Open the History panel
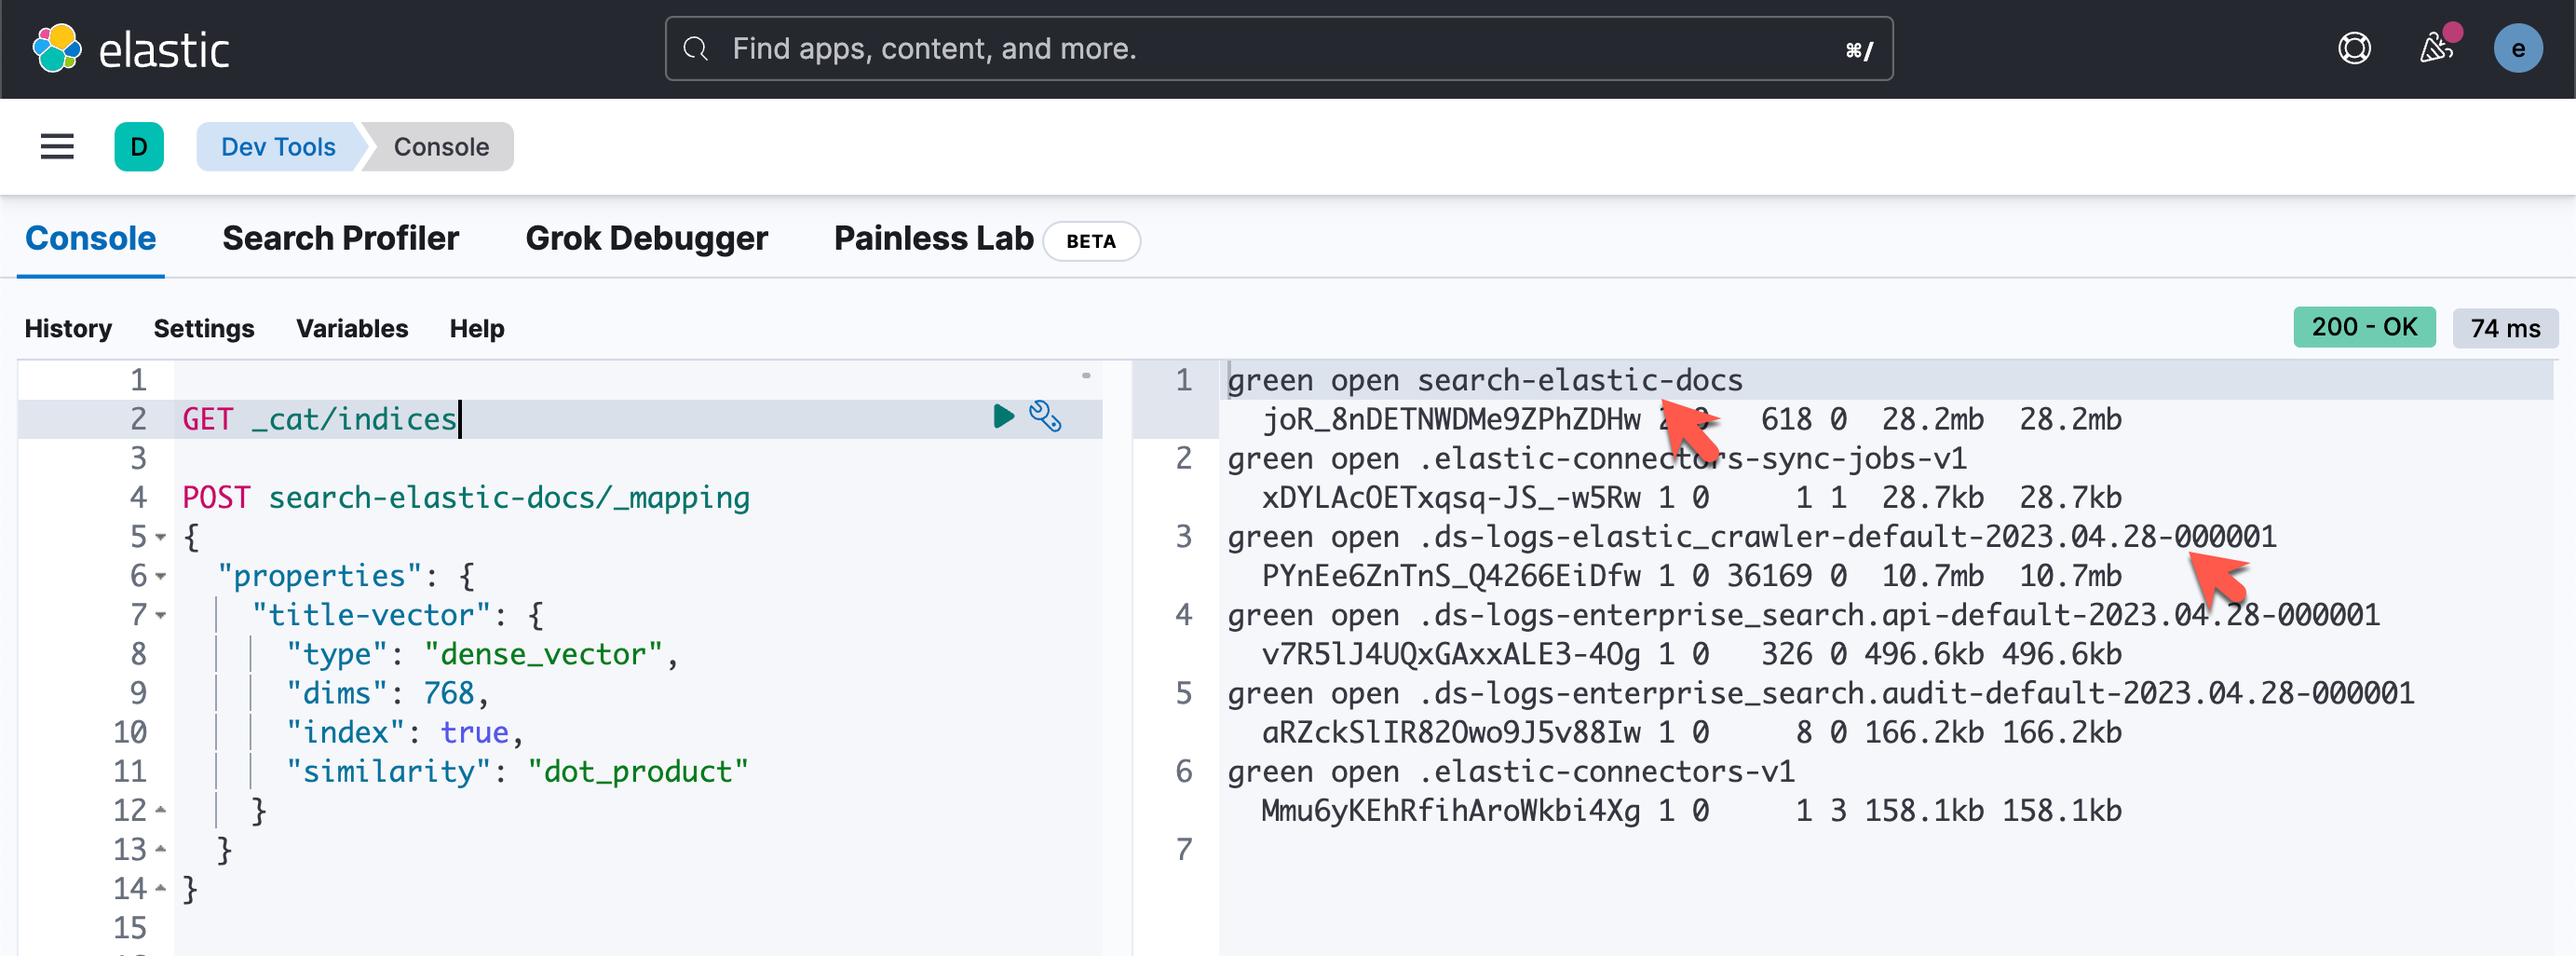The image size is (2576, 956). point(68,328)
